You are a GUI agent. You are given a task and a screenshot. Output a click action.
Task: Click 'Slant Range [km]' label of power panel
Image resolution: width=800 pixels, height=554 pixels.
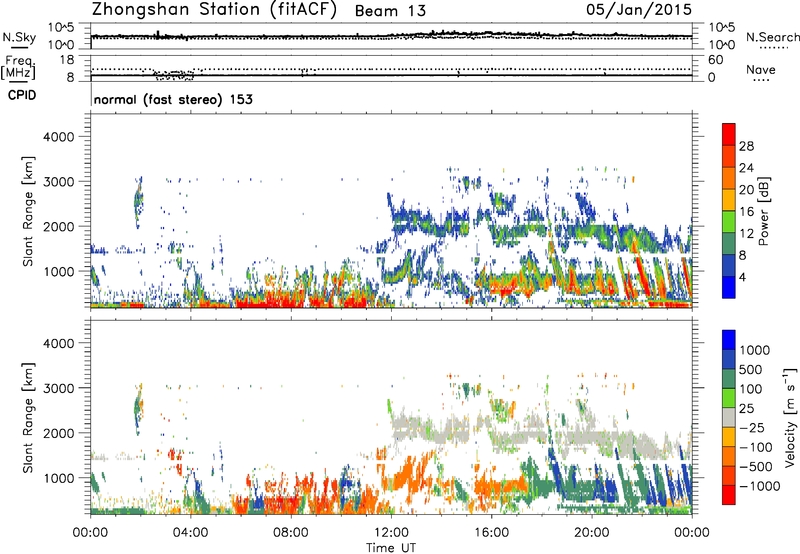coord(28,211)
